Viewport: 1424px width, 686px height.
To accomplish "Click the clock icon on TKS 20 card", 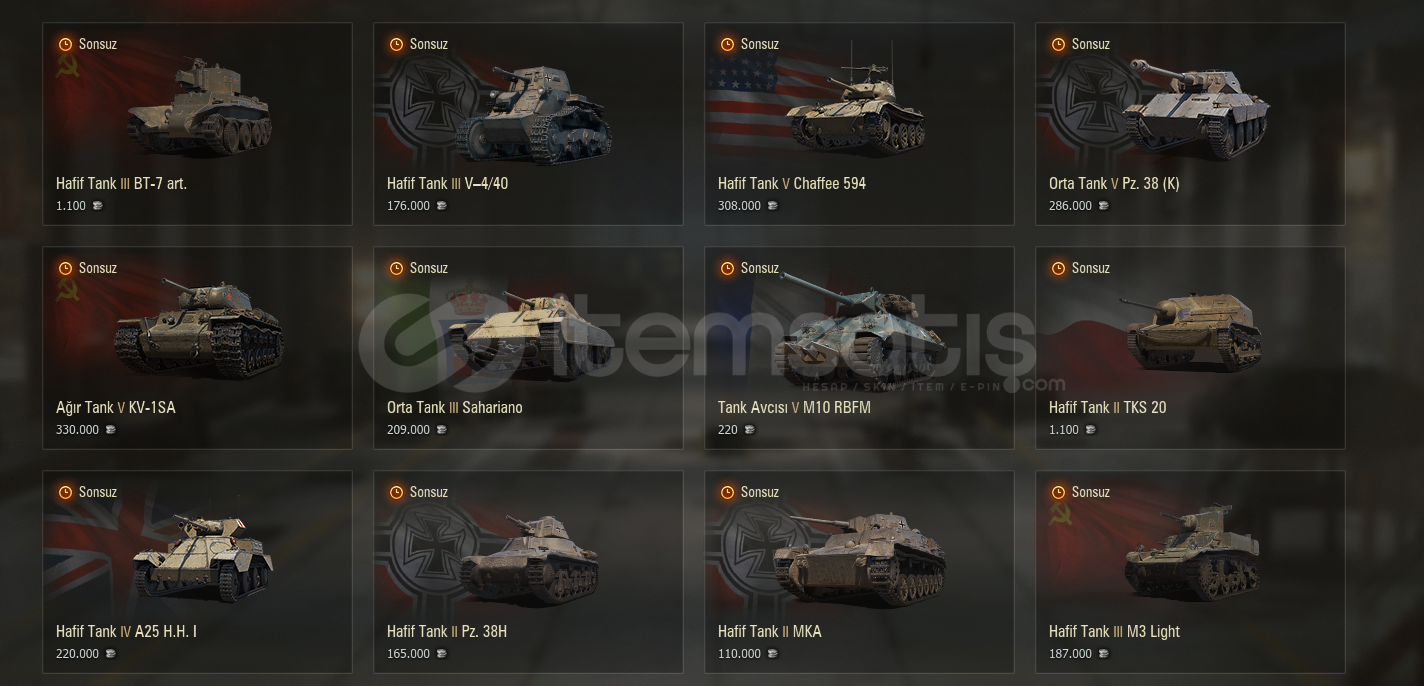I will coord(1059,268).
